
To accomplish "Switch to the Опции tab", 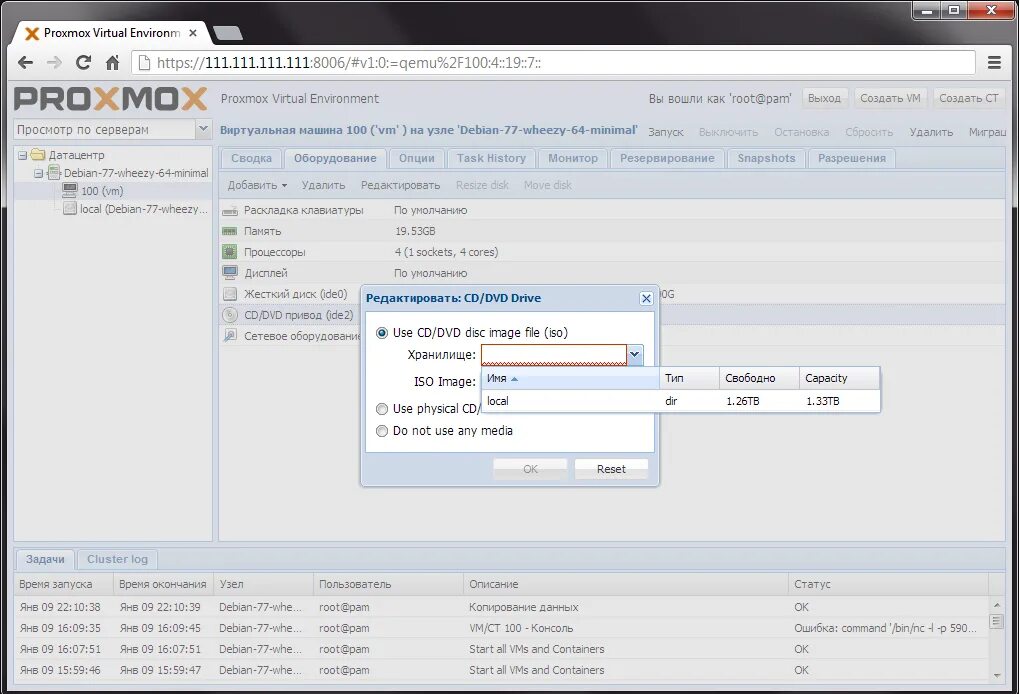I will click(x=416, y=158).
